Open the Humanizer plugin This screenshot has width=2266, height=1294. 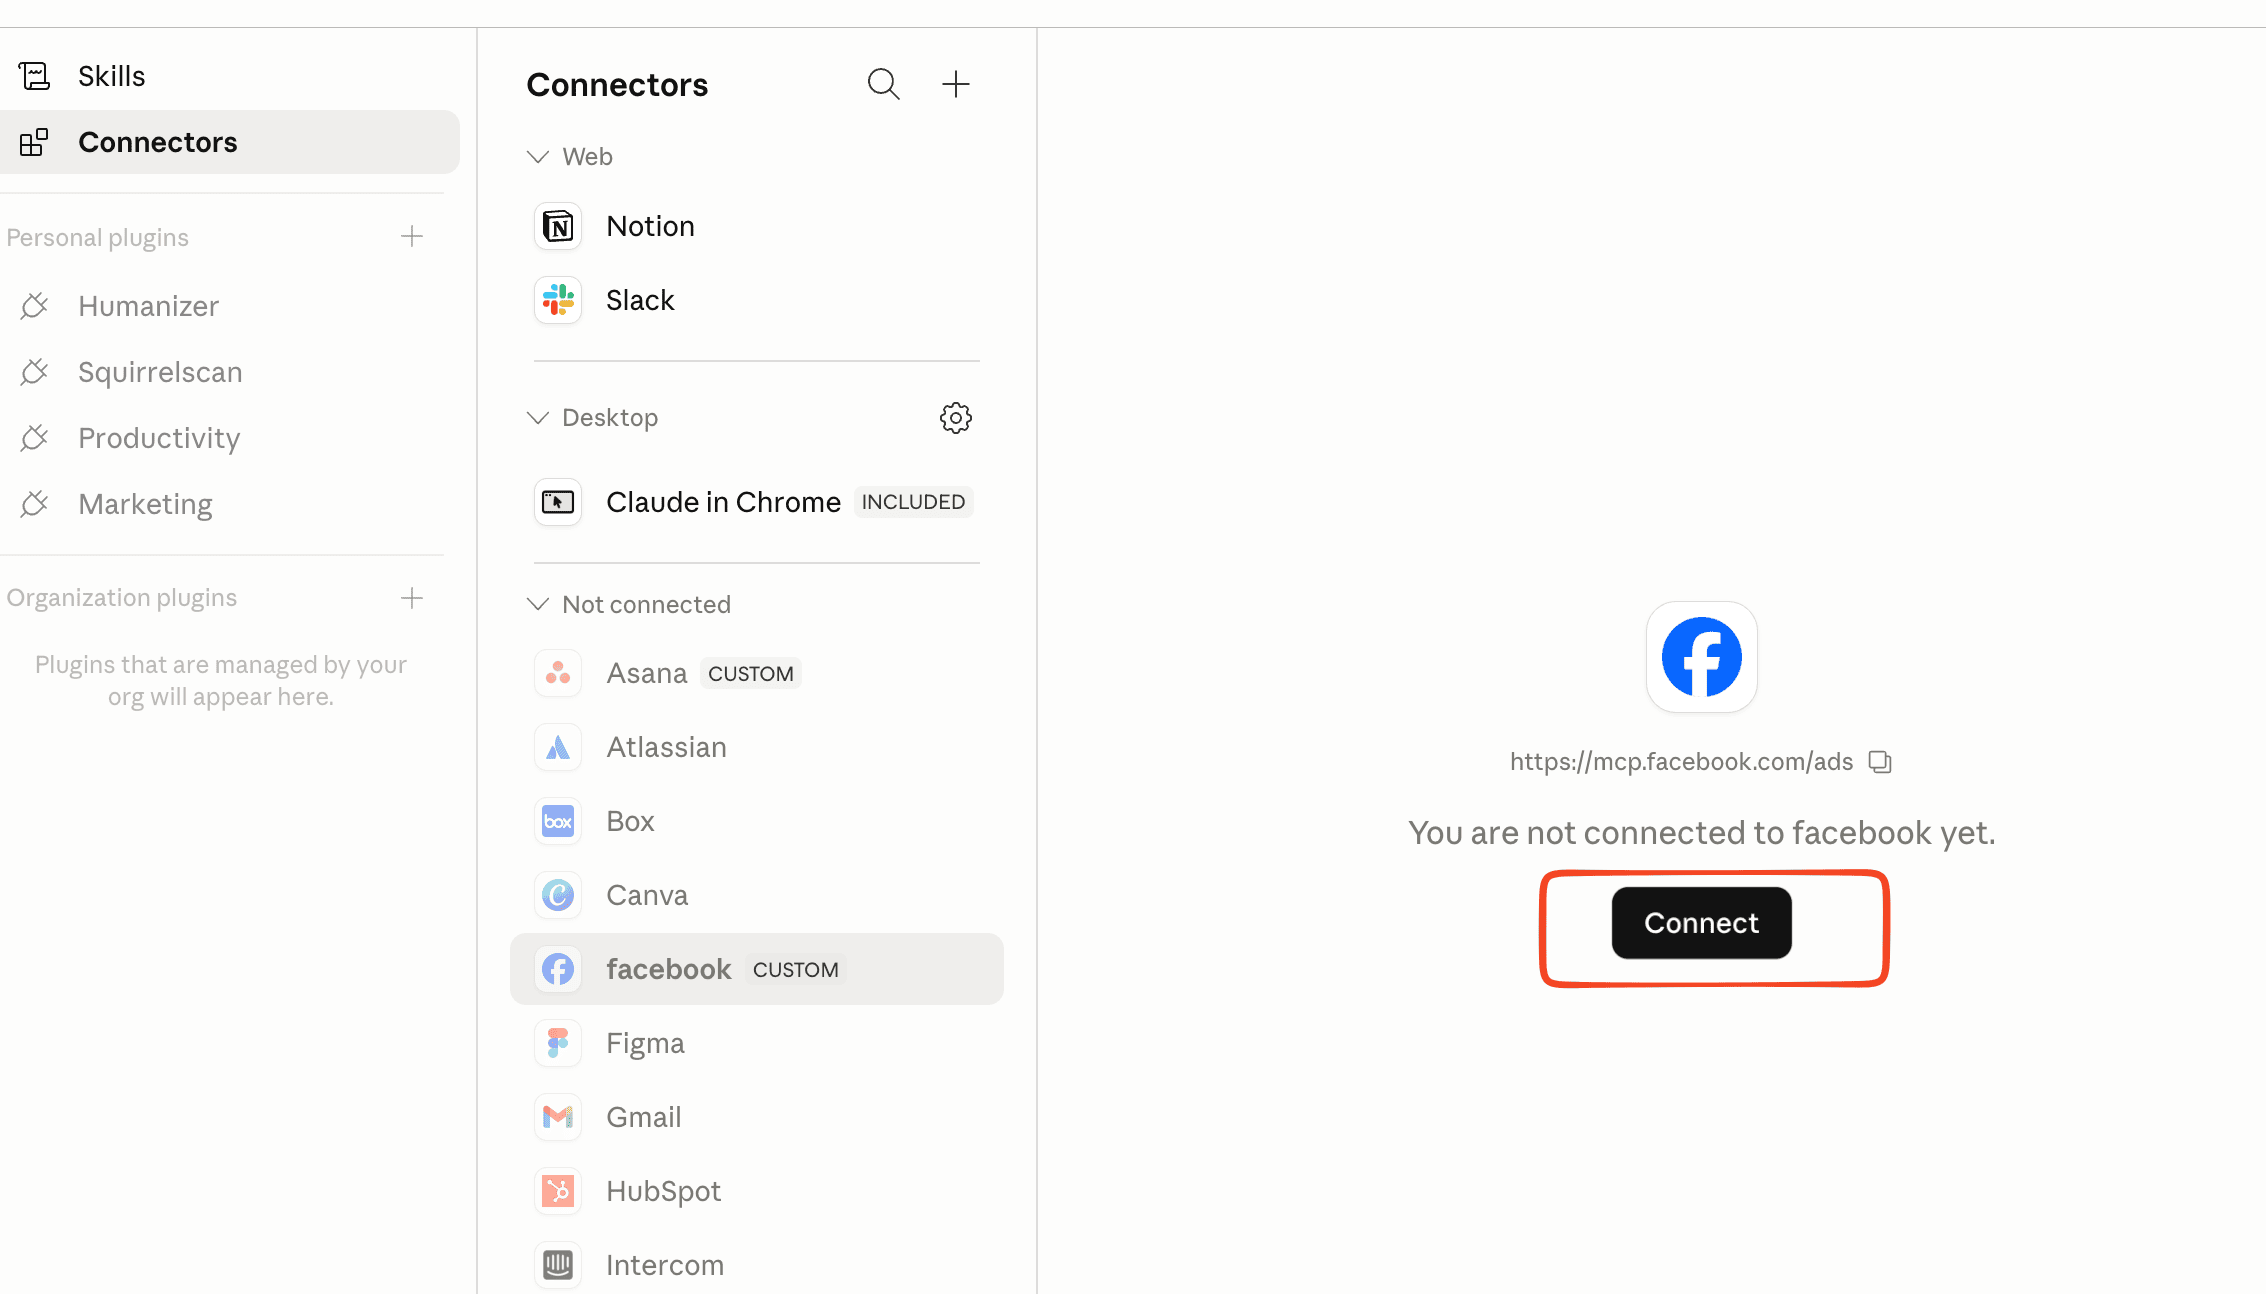click(x=222, y=306)
